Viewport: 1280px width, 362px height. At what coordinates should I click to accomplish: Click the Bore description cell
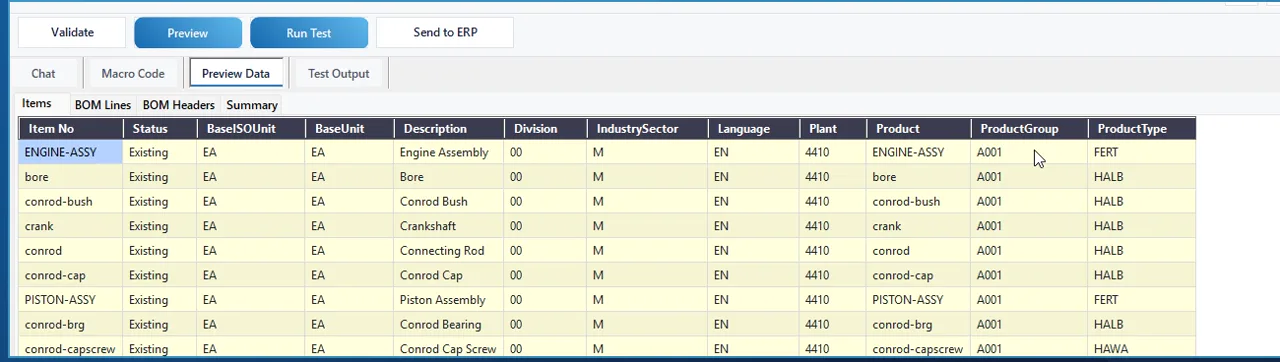coord(449,177)
